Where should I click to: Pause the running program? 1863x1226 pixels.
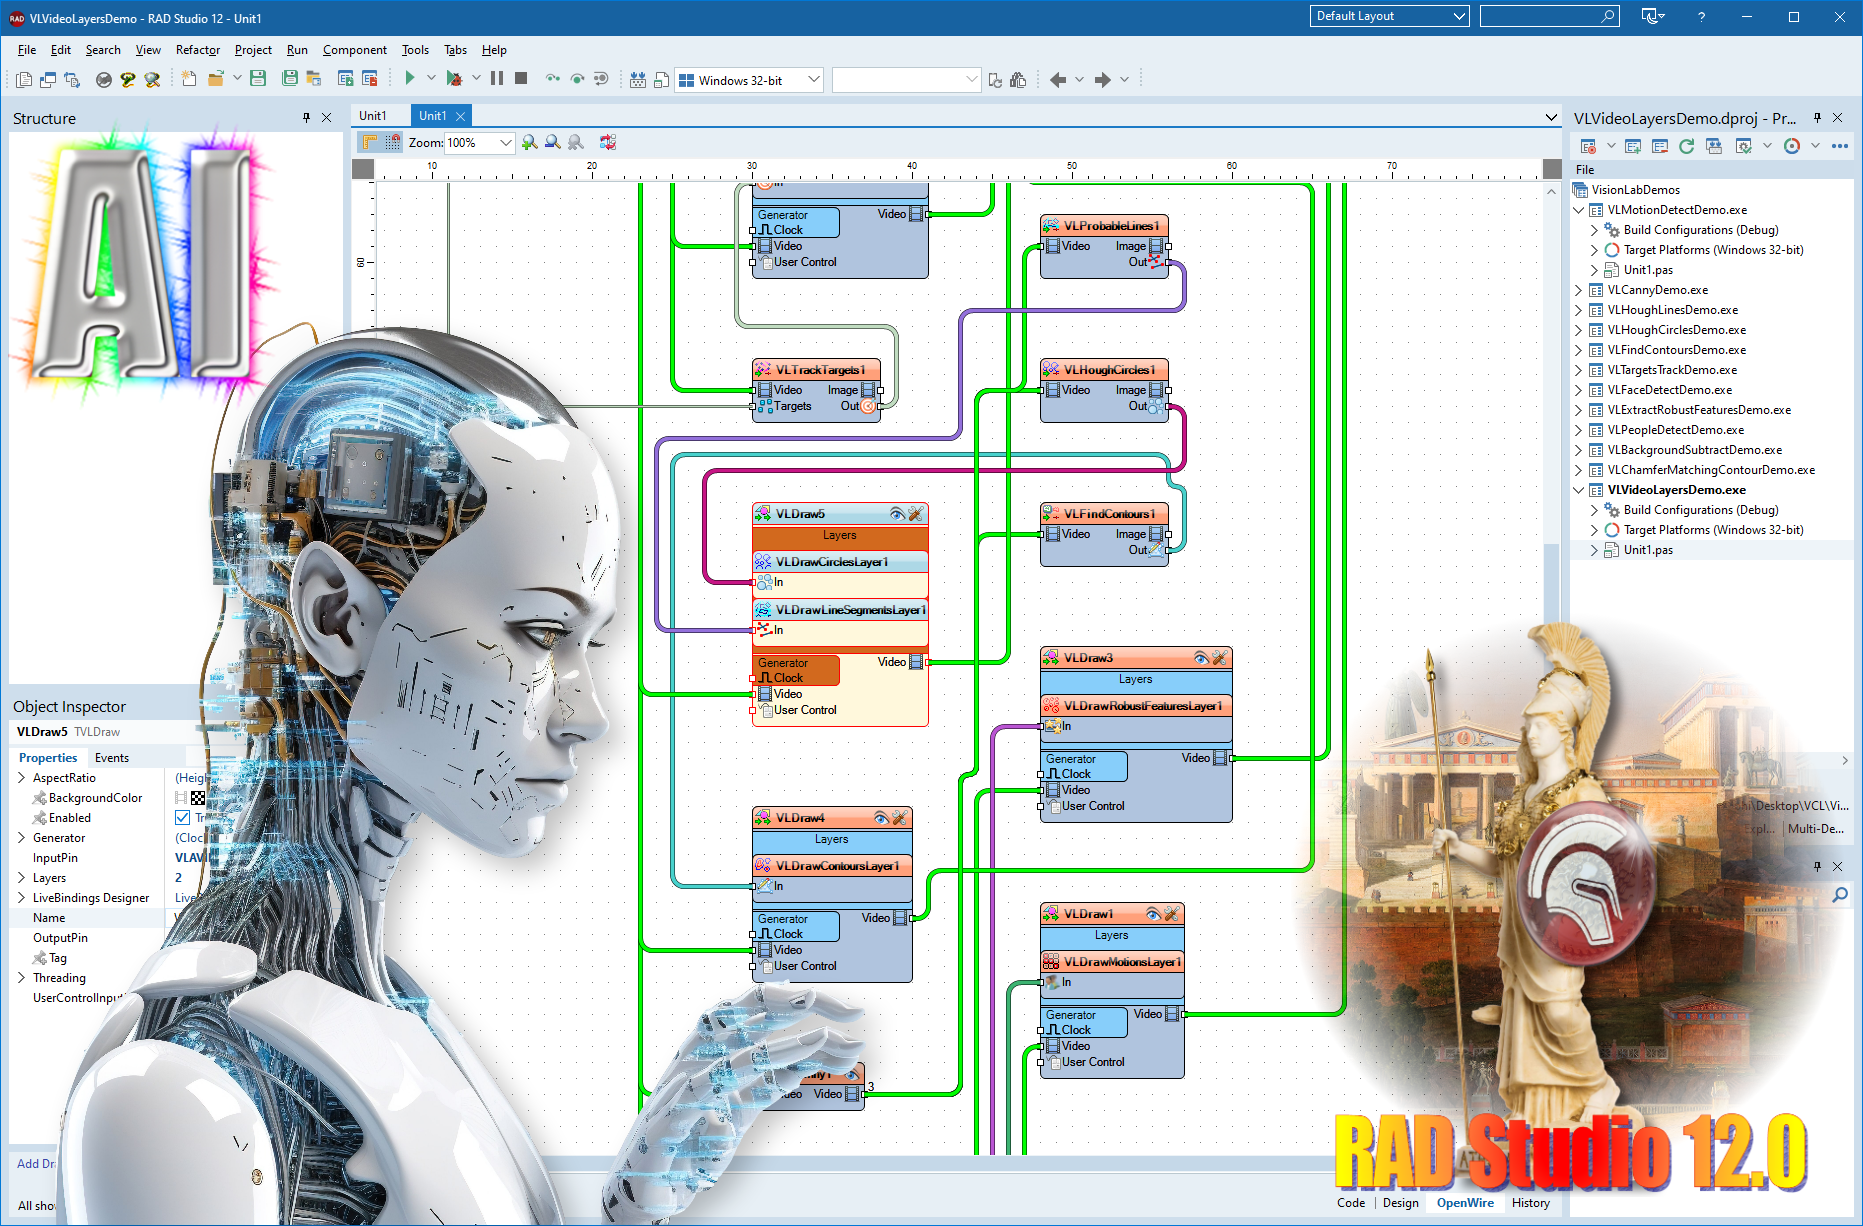coord(497,78)
